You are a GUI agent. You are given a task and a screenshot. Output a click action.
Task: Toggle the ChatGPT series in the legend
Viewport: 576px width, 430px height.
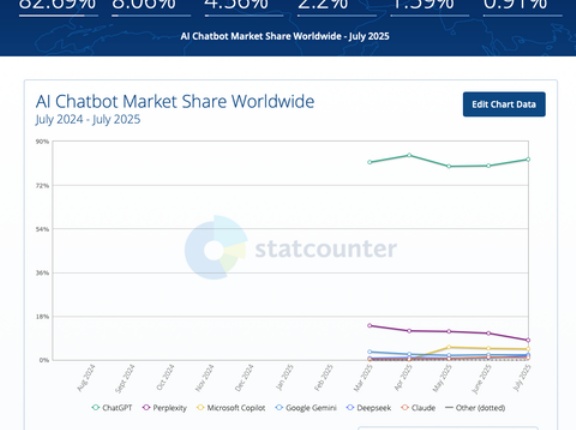point(112,408)
